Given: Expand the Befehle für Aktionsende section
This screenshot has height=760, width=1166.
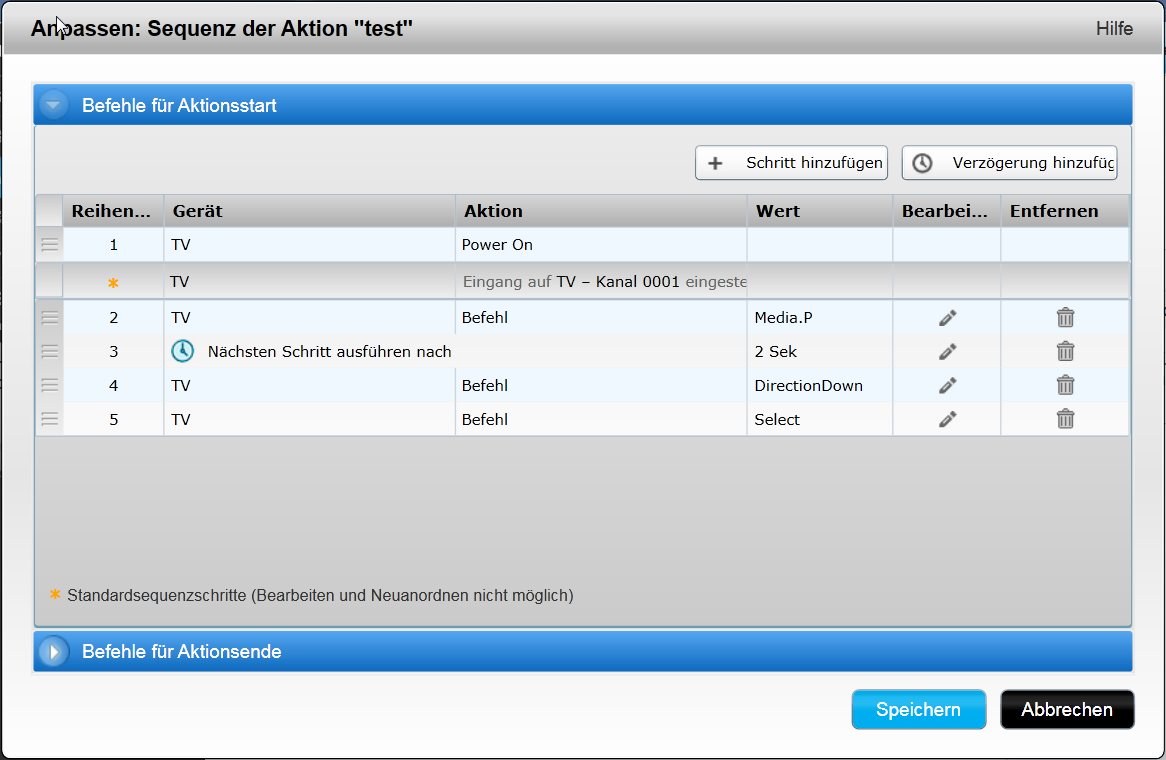Looking at the screenshot, I should pos(54,652).
